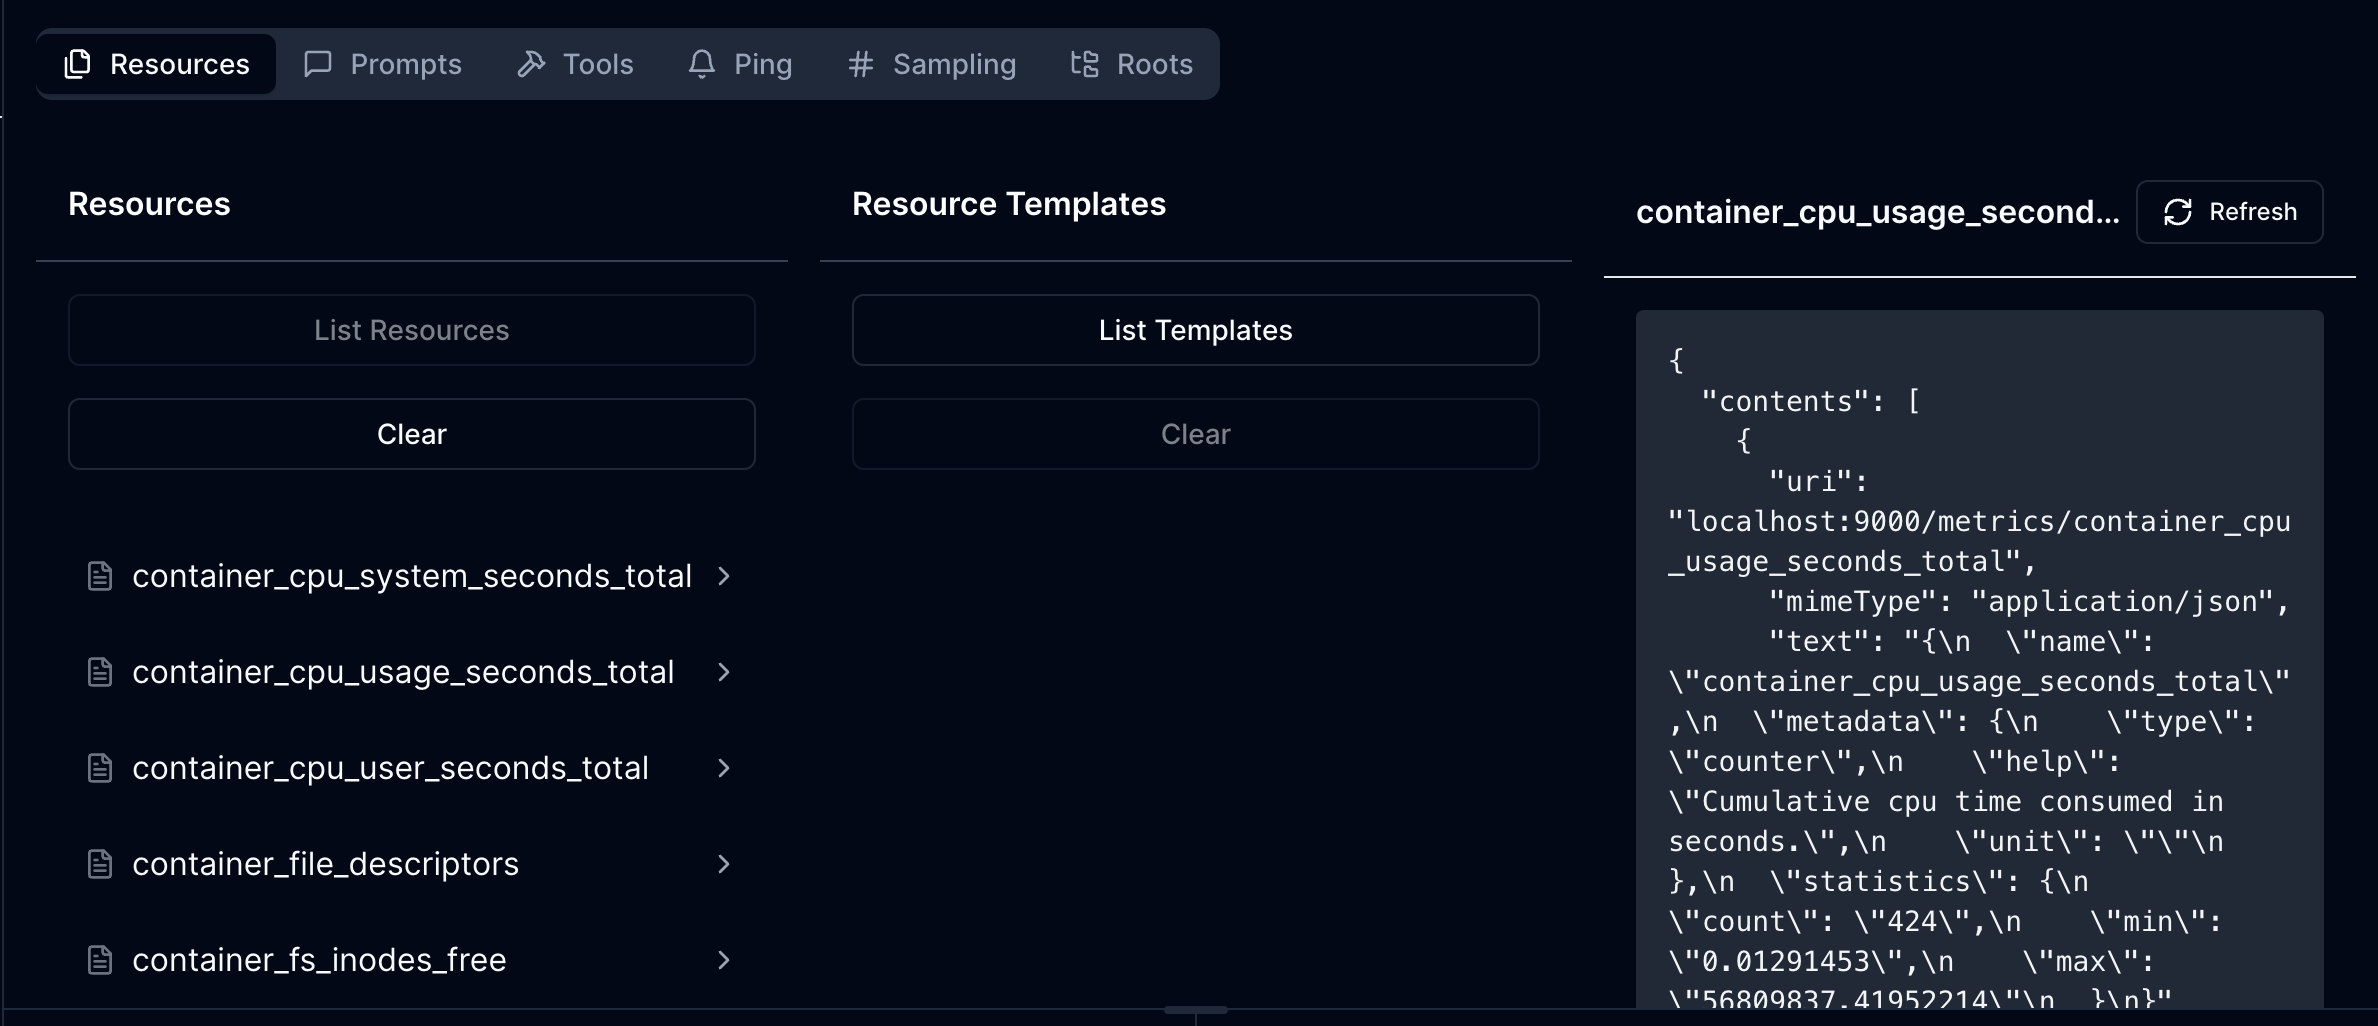Screen dimensions: 2378x1026
Task: Click the bell icon on the Ping tab
Action: 702,64
